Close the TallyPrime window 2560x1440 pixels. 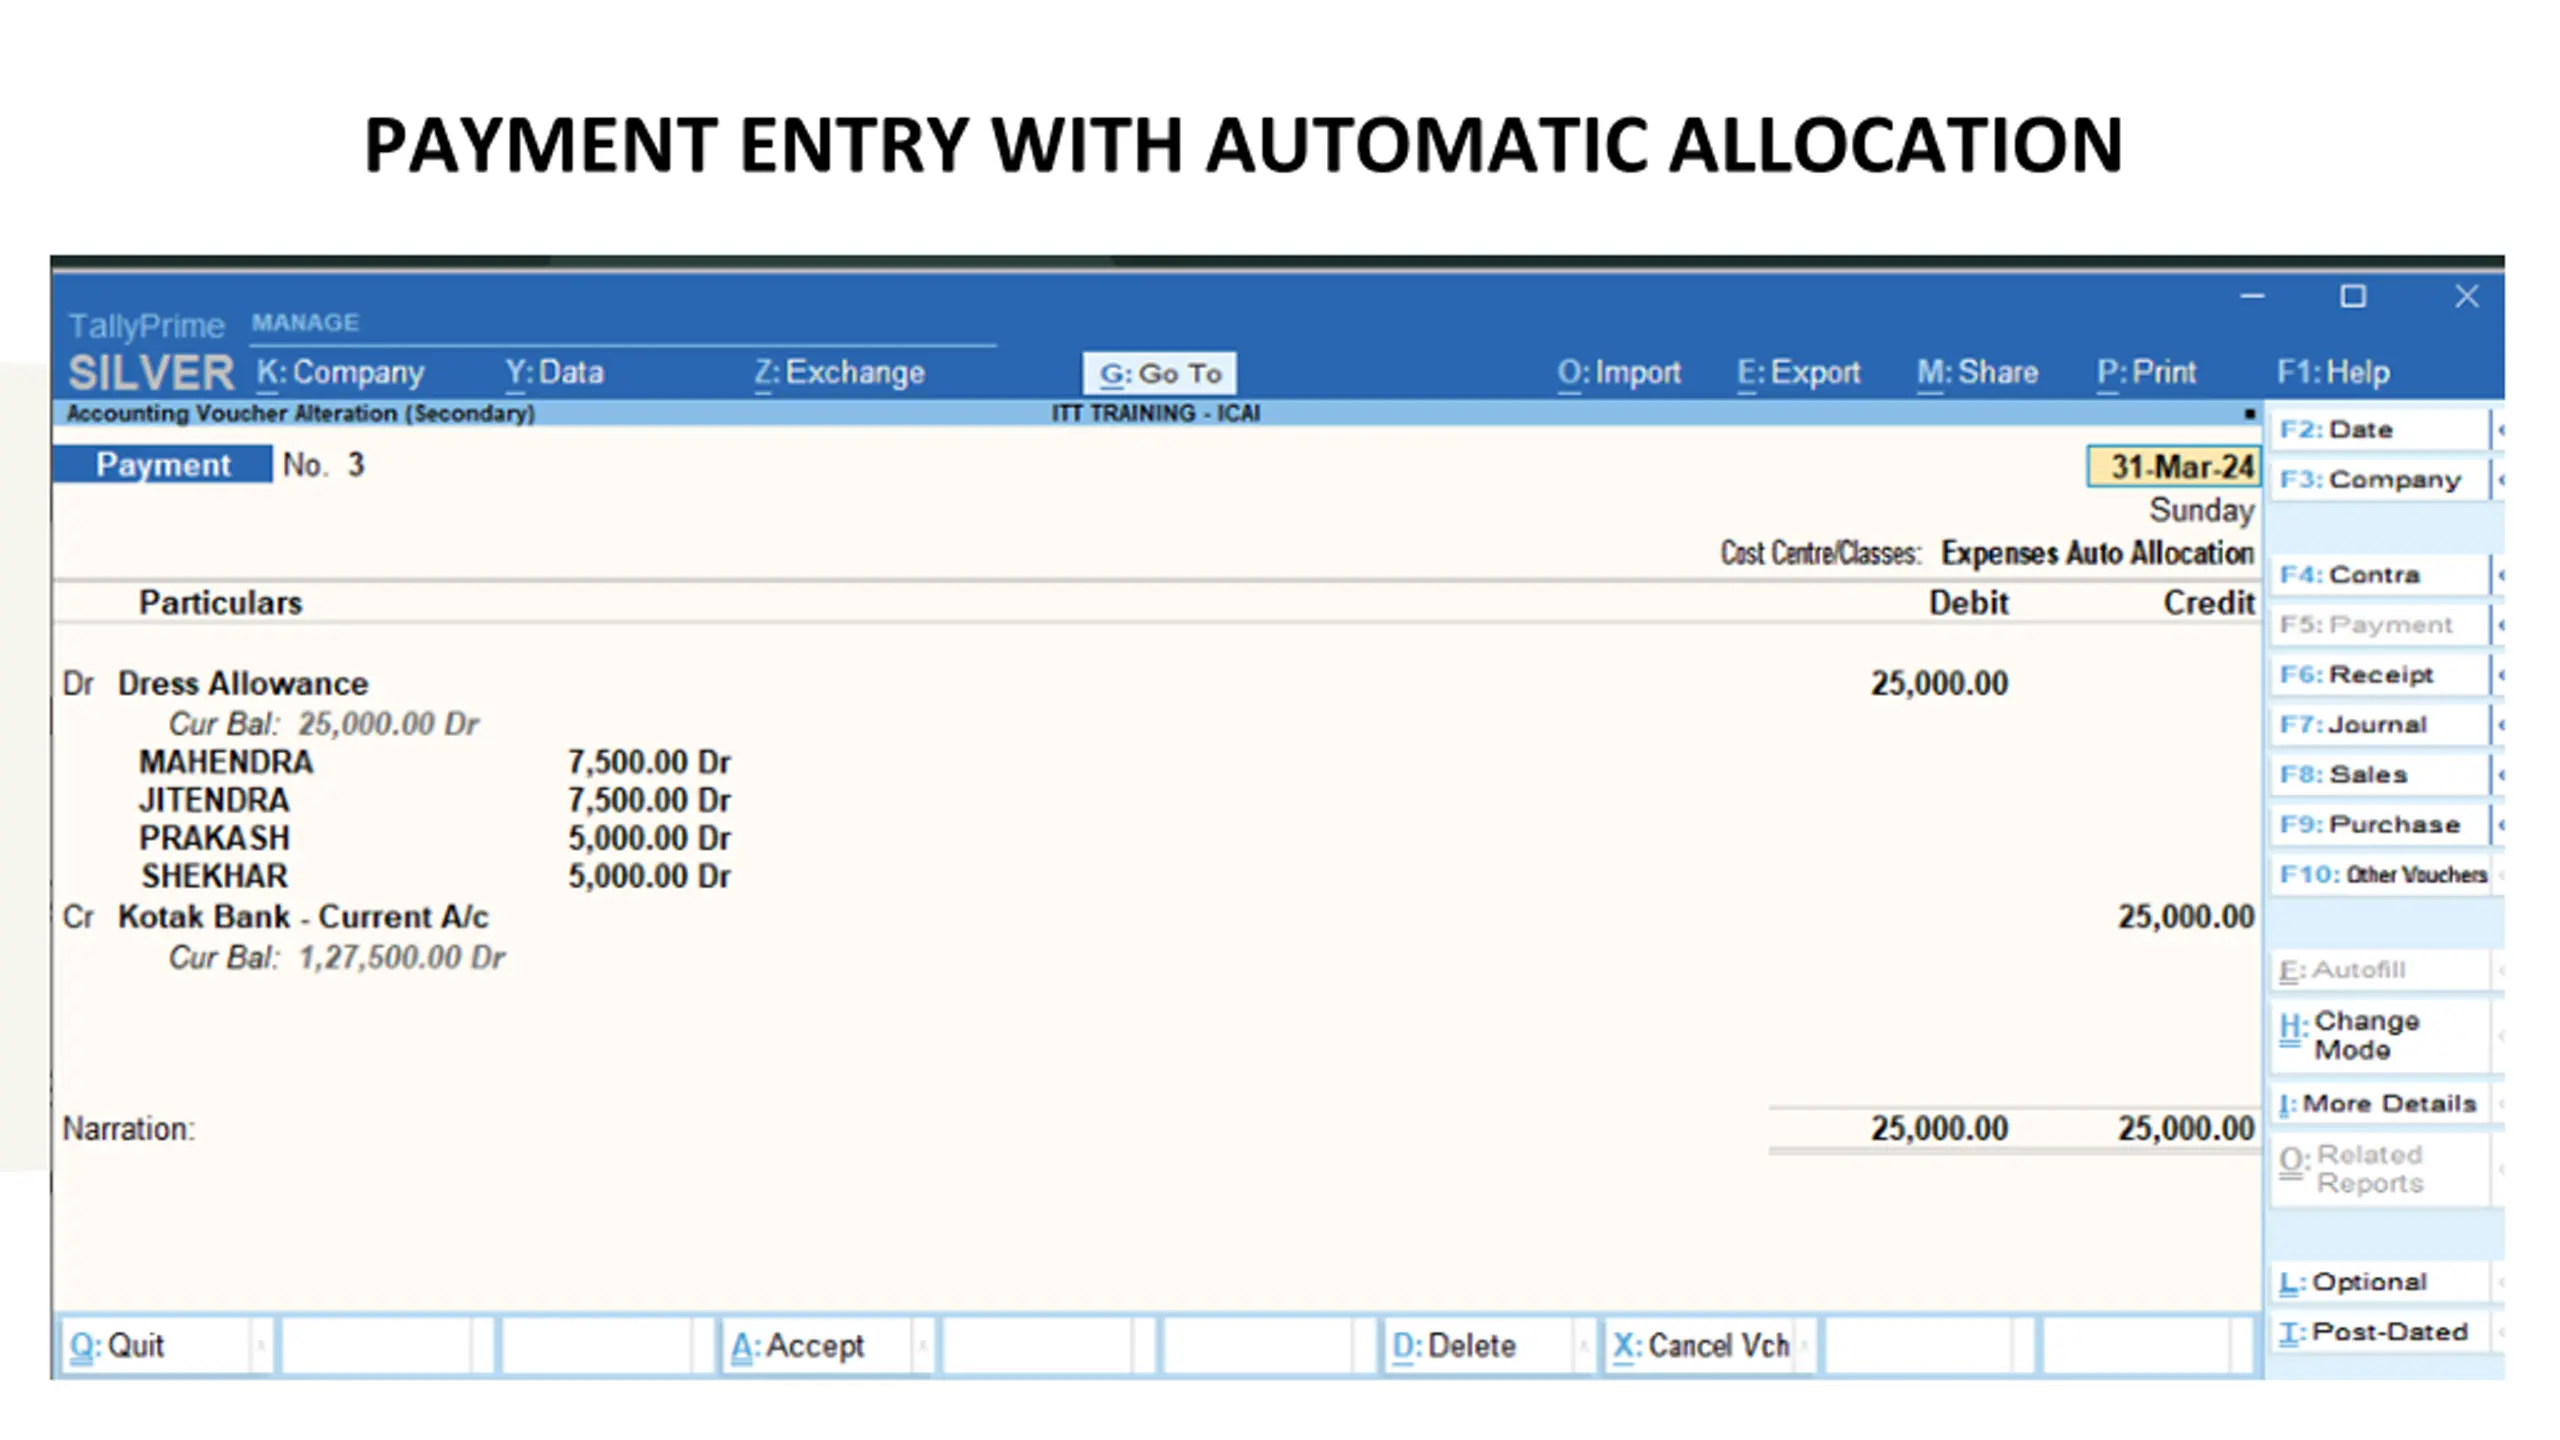[2467, 296]
